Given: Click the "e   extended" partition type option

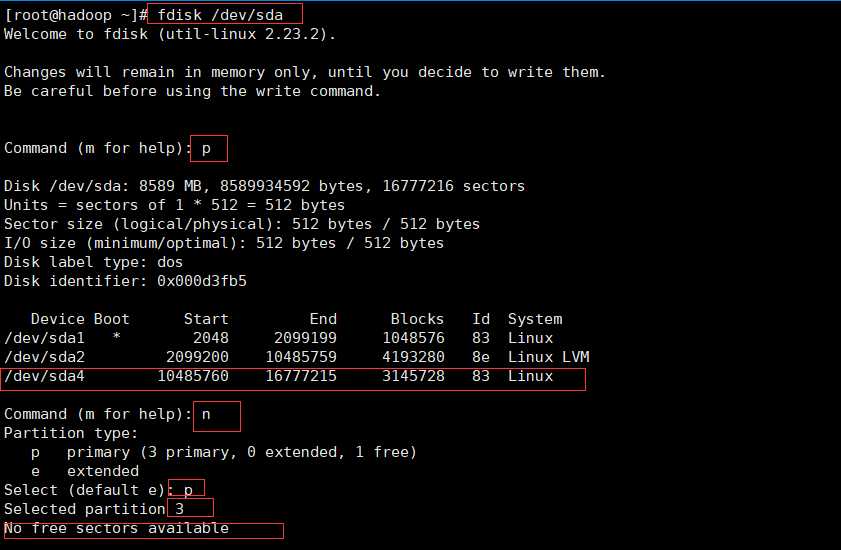Looking at the screenshot, I should (85, 471).
